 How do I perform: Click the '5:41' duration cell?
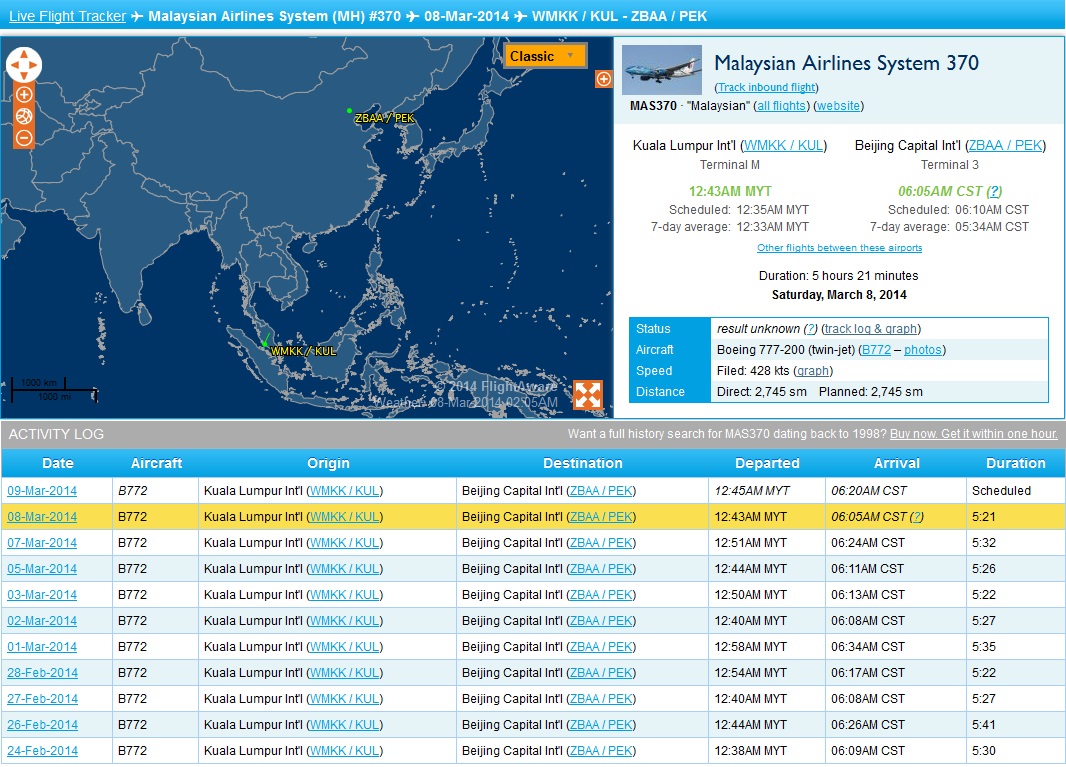[983, 725]
